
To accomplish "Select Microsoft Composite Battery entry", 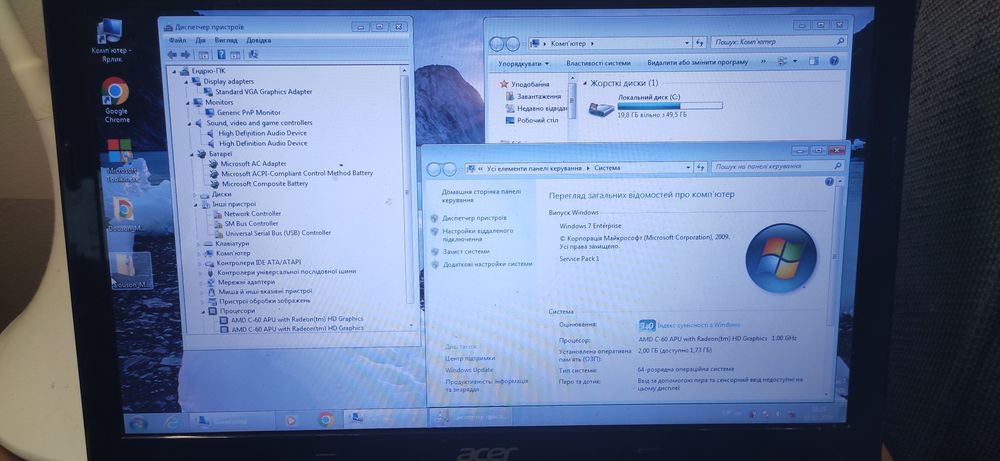I will coord(258,184).
